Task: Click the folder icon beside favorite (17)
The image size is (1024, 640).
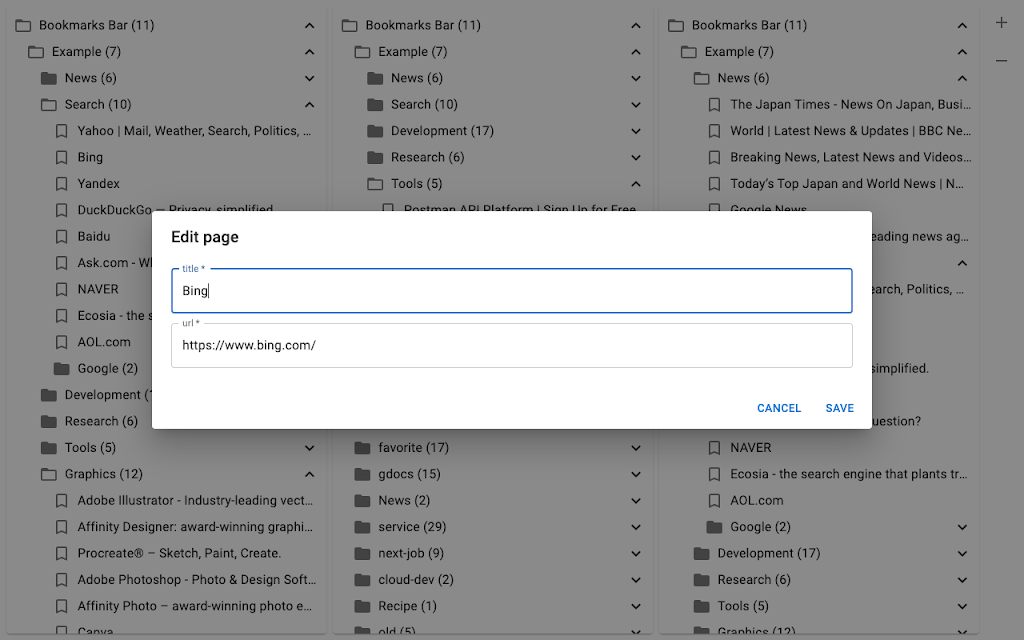Action: [x=362, y=448]
